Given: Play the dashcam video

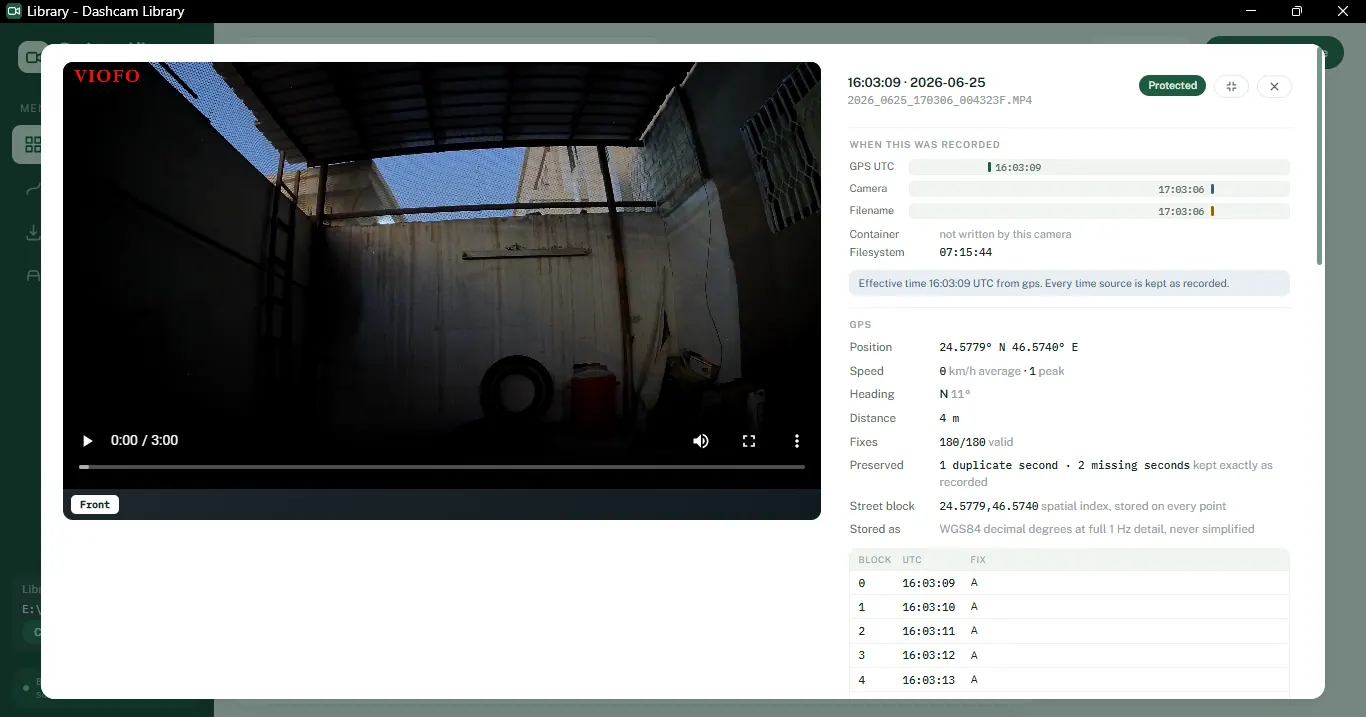Looking at the screenshot, I should [x=87, y=441].
